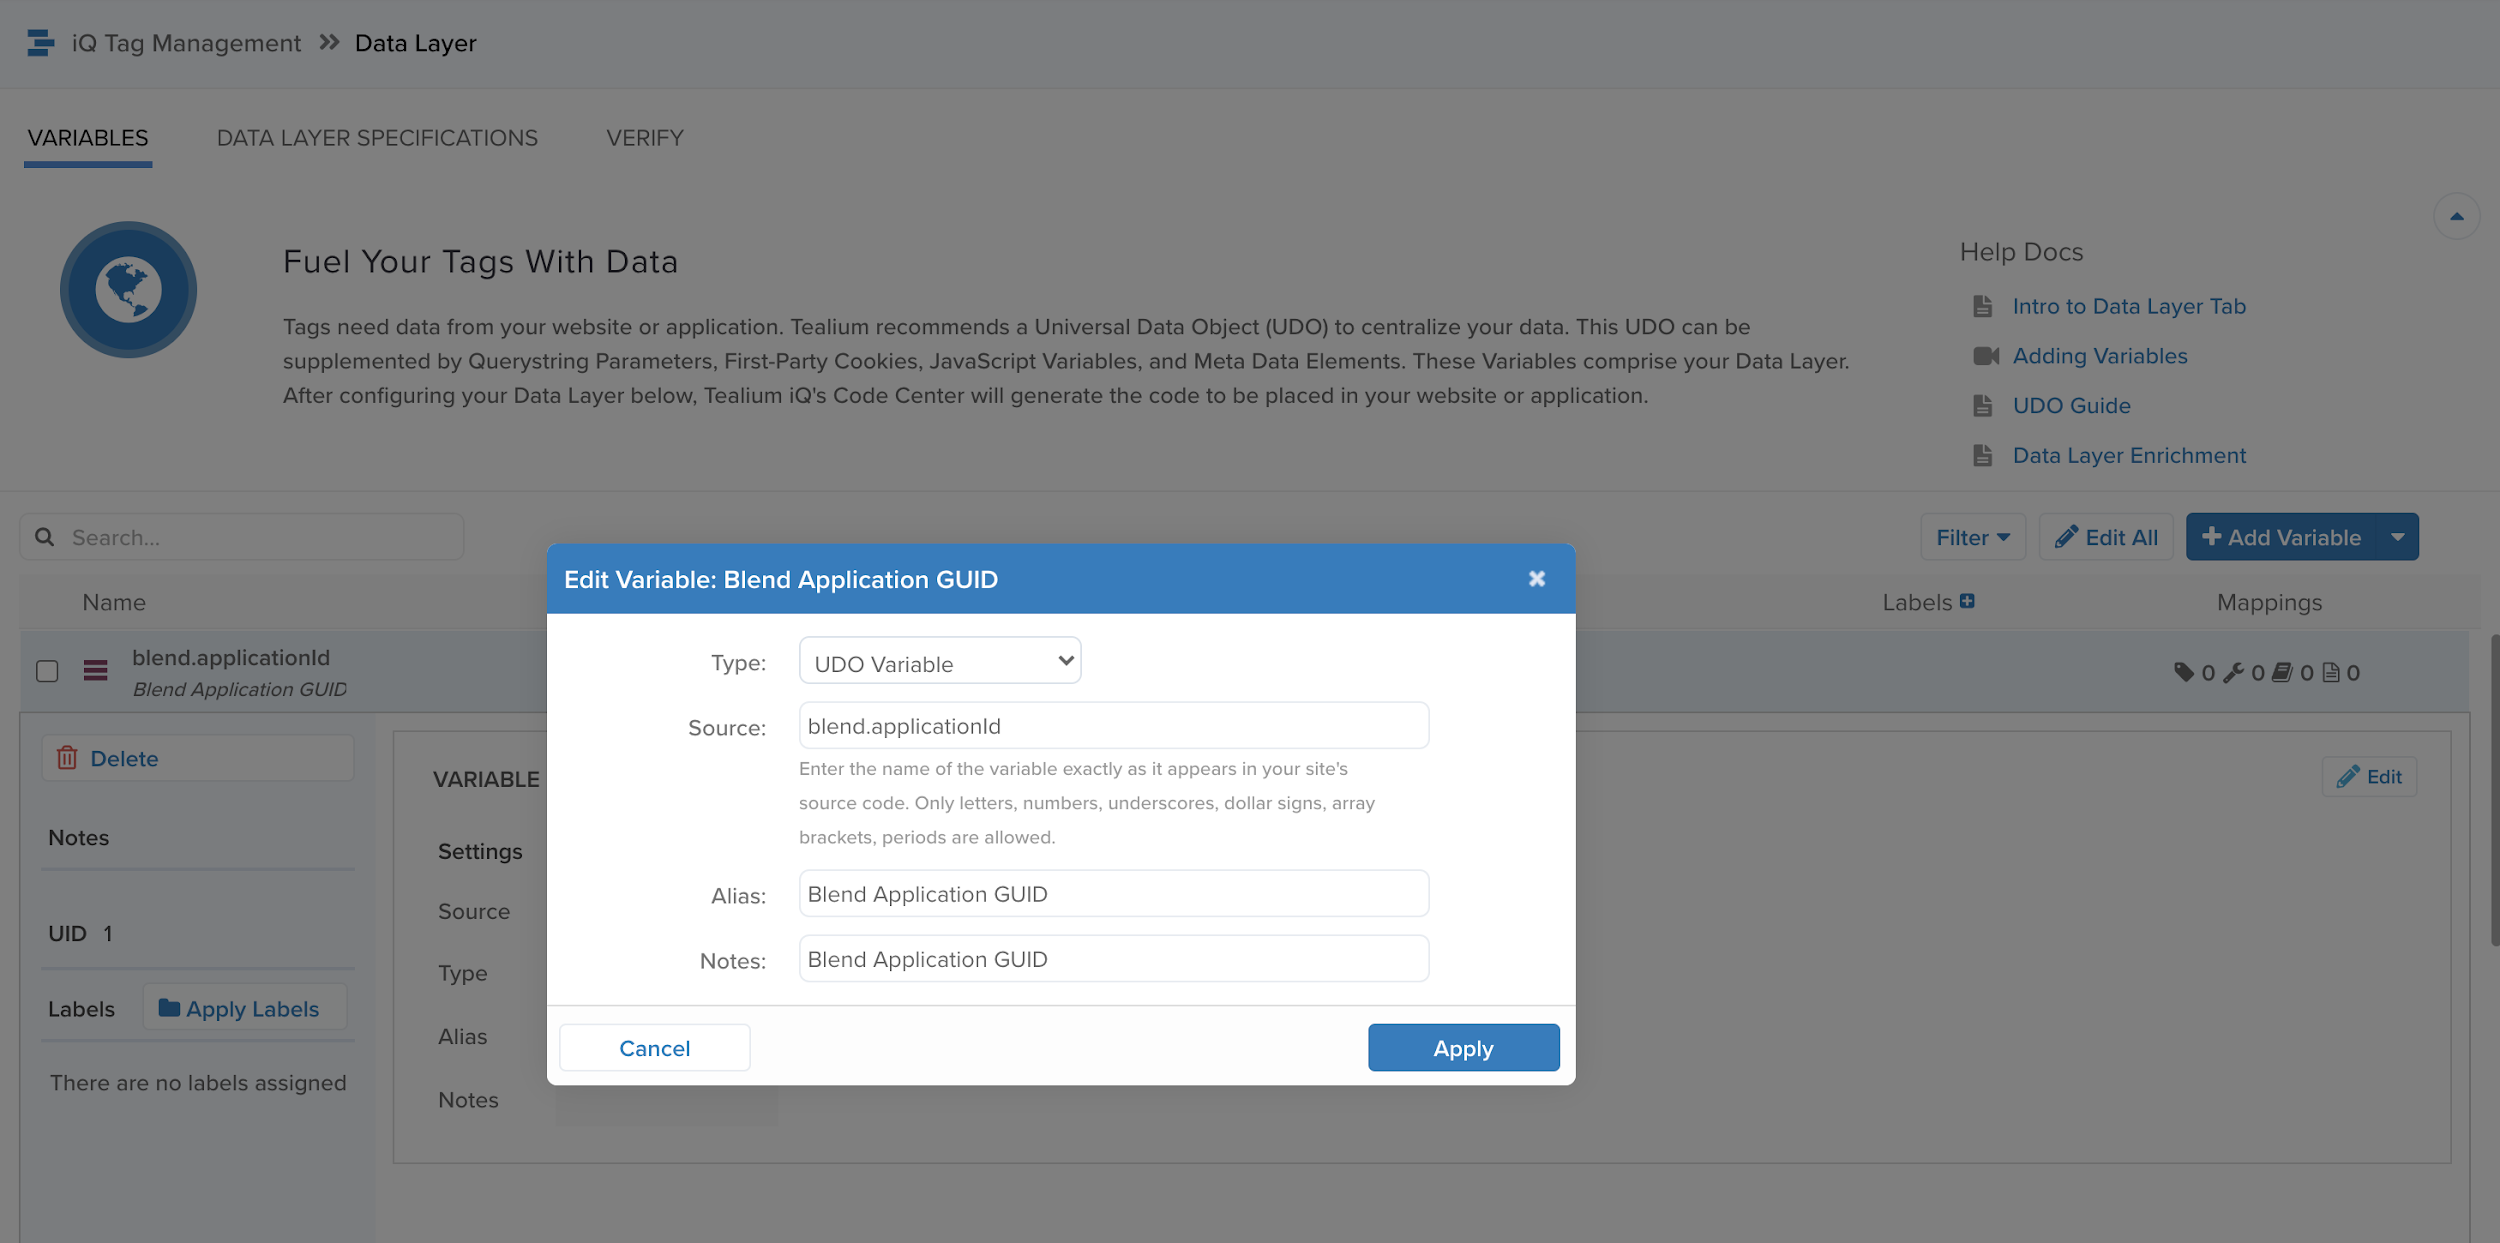Collapse the header info panel with arrow
The height and width of the screenshot is (1243, 2500).
click(2456, 217)
